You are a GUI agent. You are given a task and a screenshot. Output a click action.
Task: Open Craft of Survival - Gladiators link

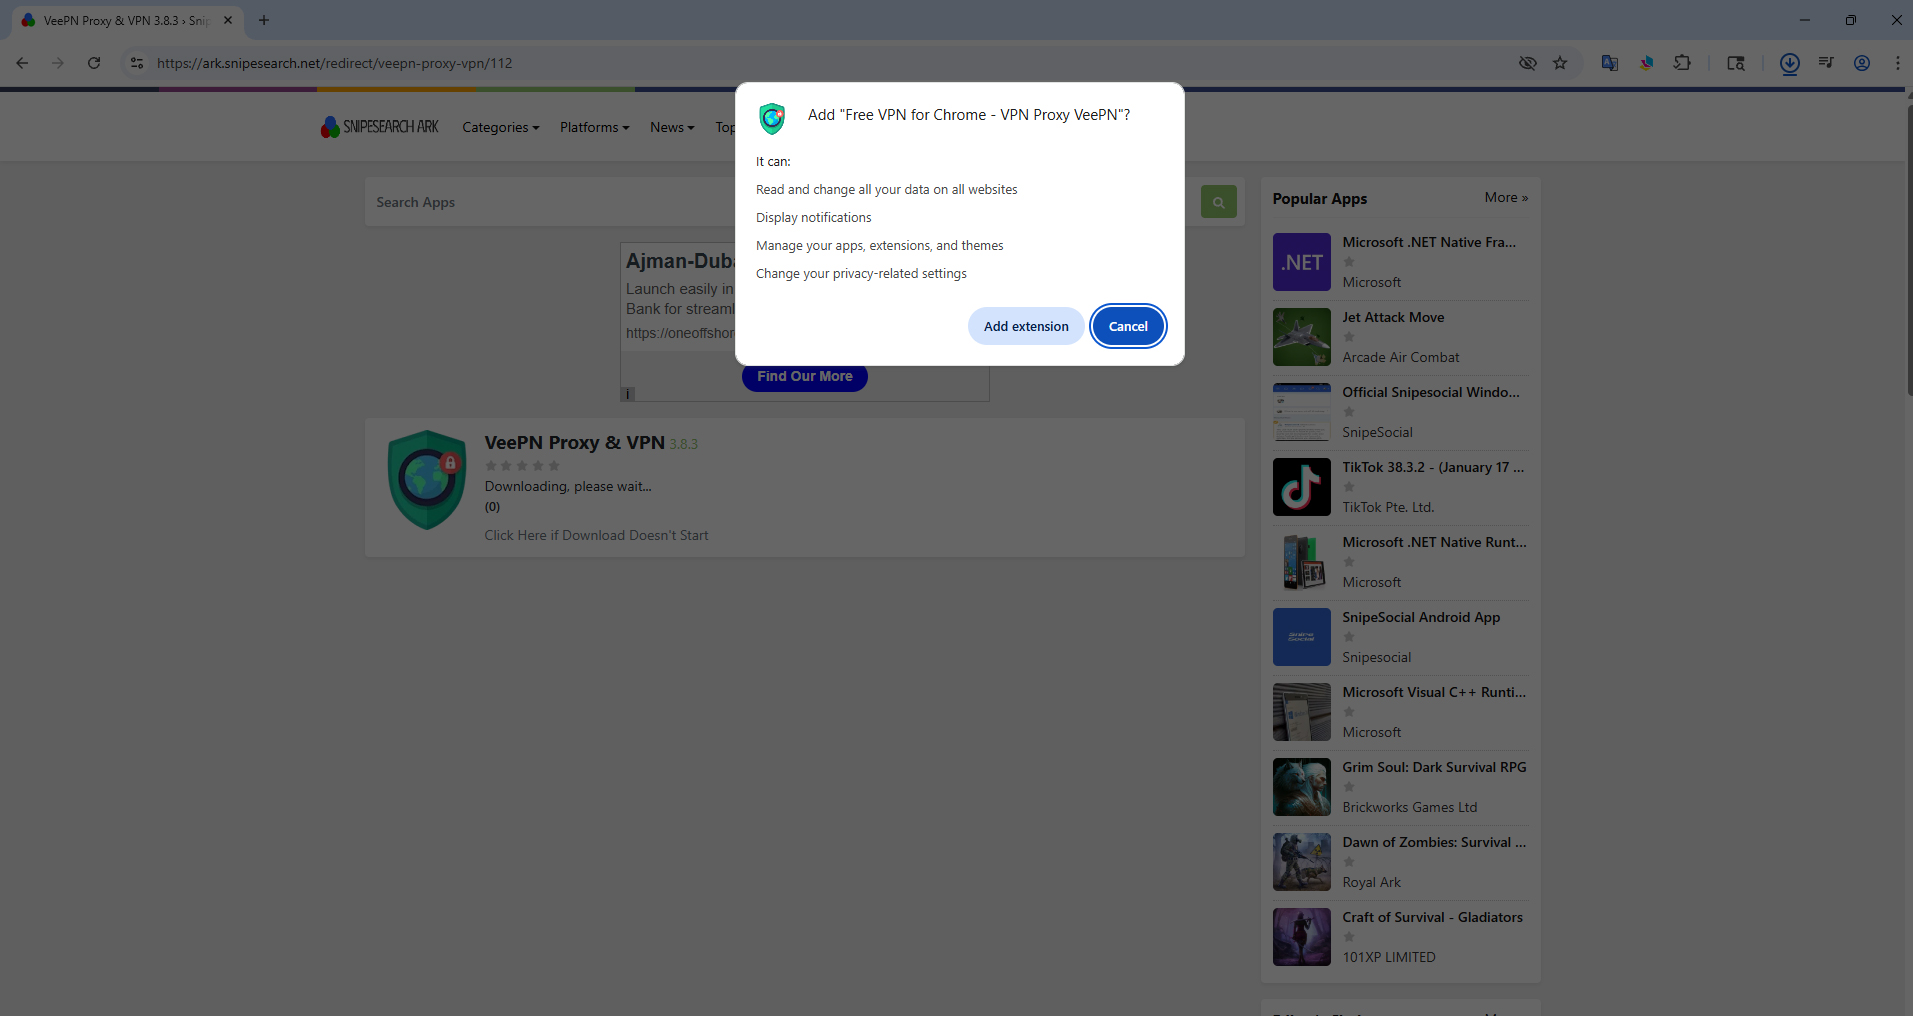pos(1432,917)
